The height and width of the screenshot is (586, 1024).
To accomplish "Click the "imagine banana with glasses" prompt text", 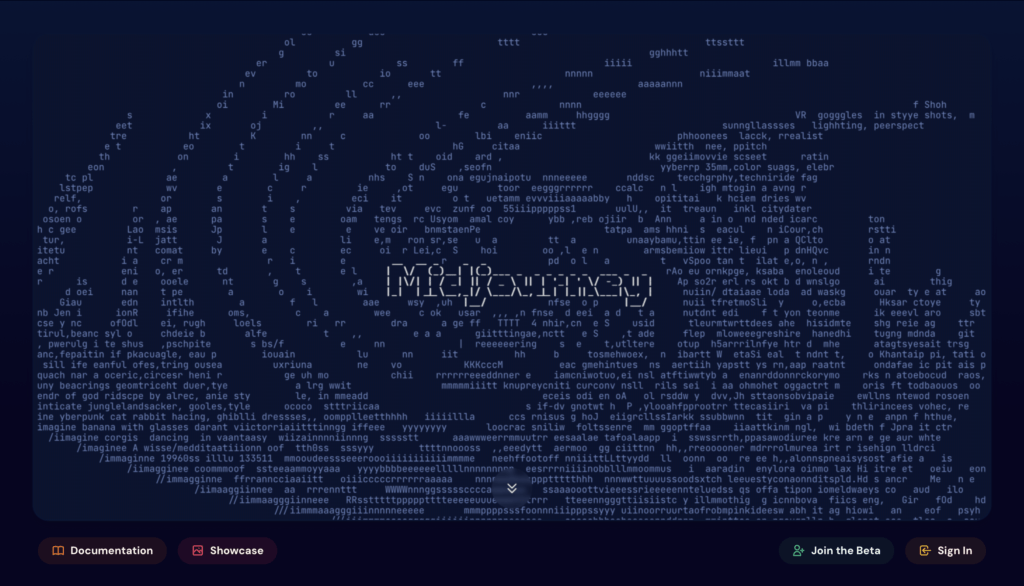I will [113, 427].
